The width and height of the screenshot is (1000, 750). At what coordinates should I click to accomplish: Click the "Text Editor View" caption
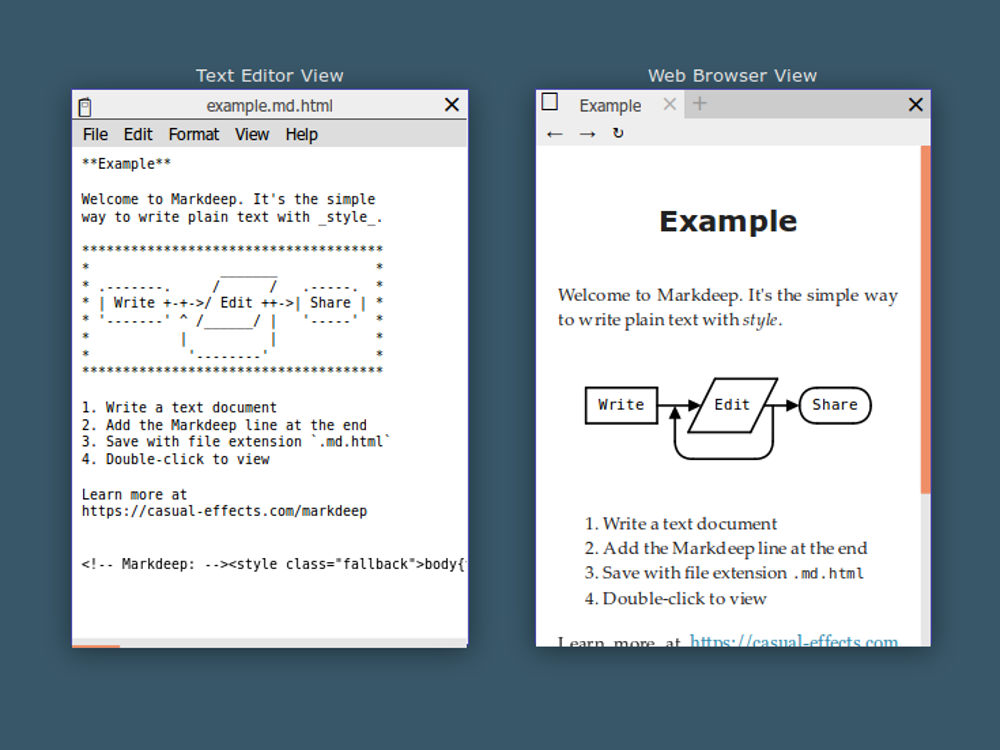(270, 76)
